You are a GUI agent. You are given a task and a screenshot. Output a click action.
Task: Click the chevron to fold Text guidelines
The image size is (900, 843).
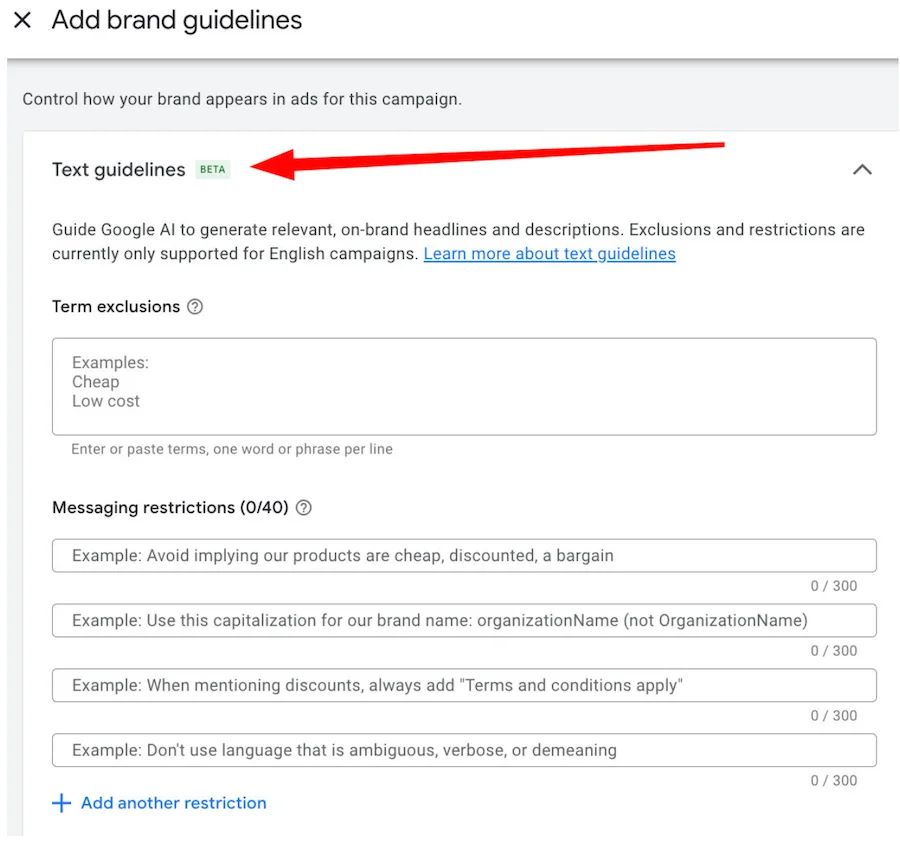862,170
